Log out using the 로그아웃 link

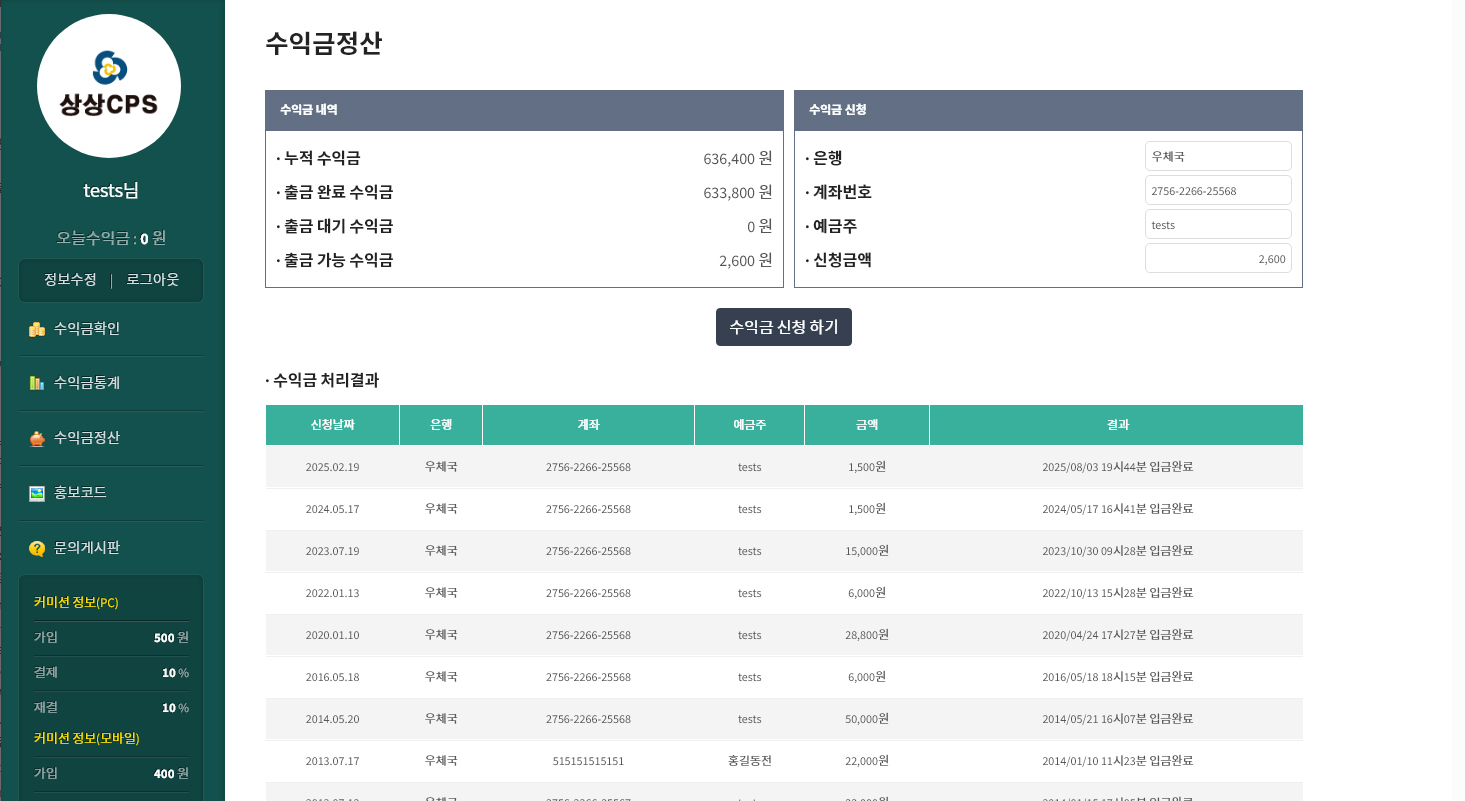point(152,280)
